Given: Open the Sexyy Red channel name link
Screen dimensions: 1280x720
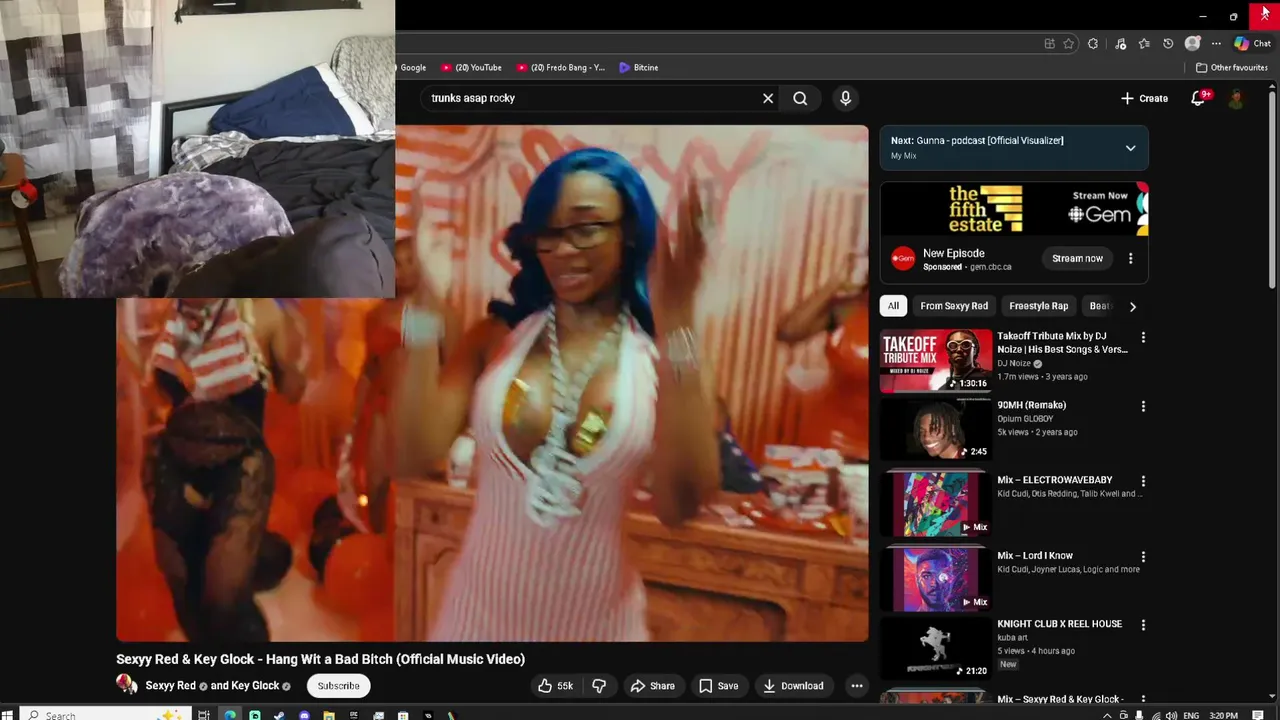Looking at the screenshot, I should (171, 686).
